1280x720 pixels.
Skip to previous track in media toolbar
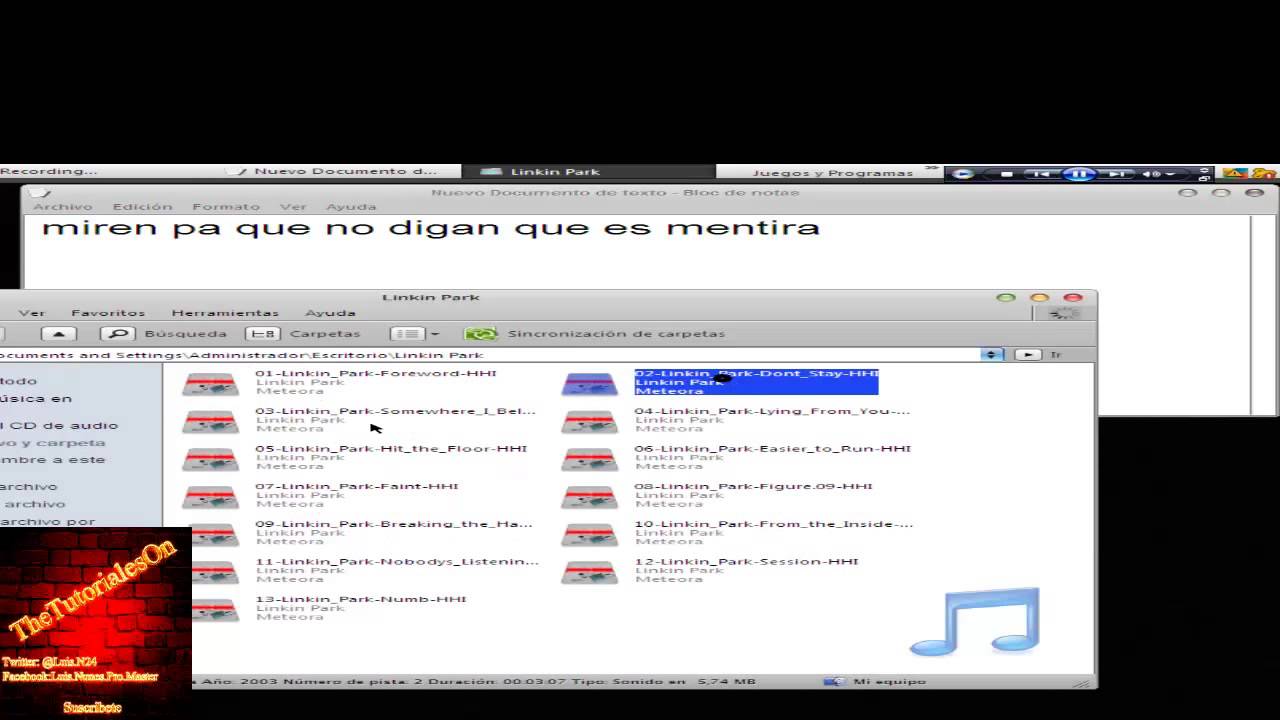tap(1041, 174)
